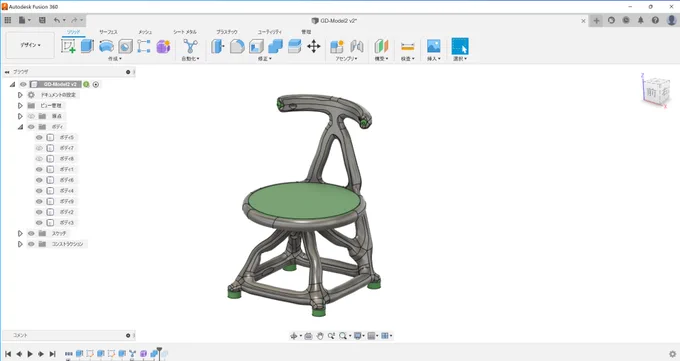
Task: Click the Save icon
Action: (42, 20)
